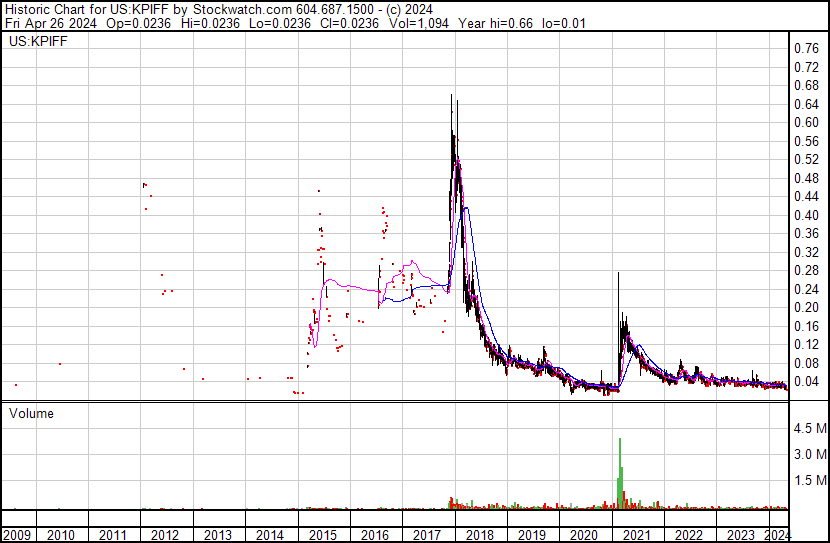Click the US:KPIFF ticker label in chart

[x=38, y=41]
